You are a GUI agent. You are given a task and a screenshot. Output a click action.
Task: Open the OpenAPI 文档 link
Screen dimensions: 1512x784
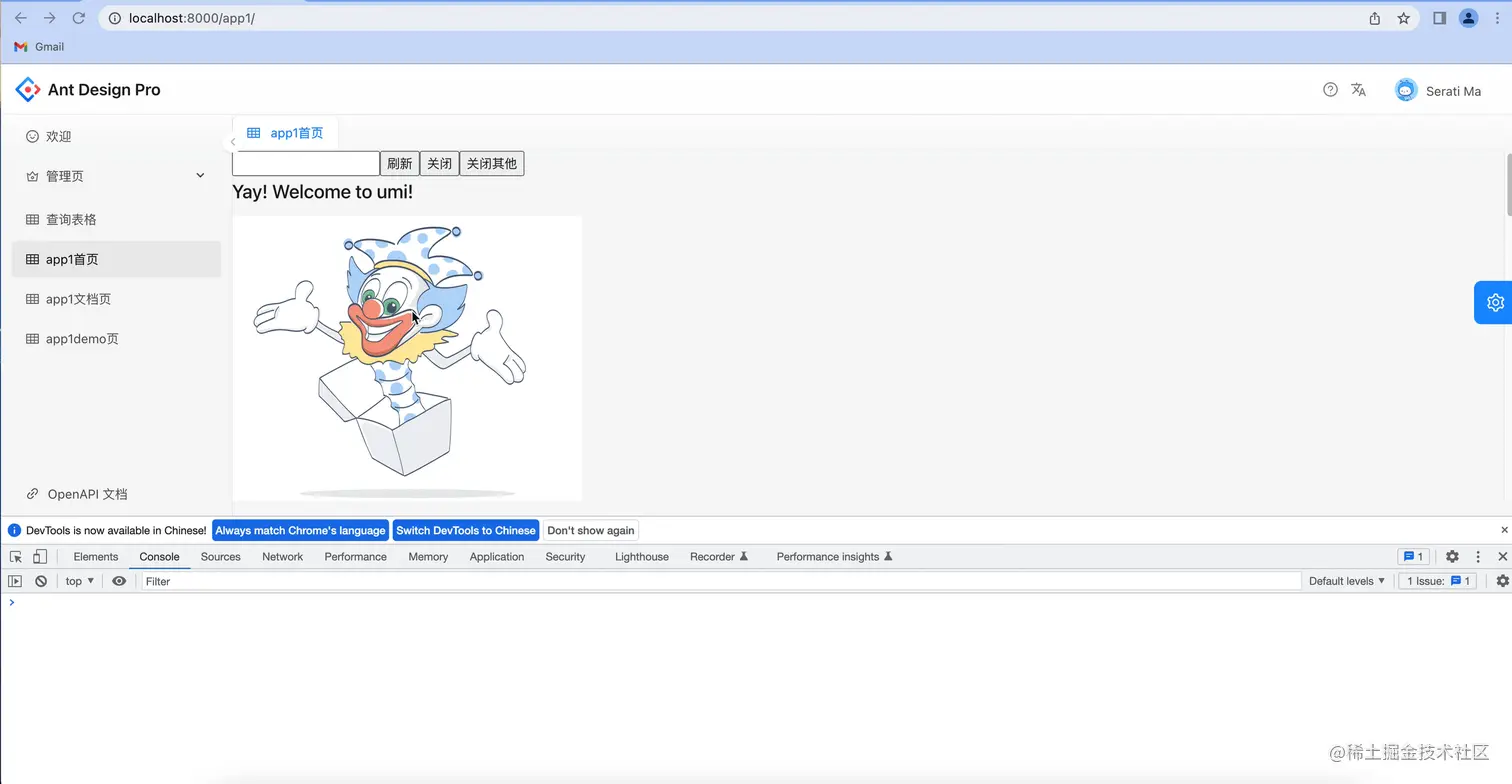point(78,494)
